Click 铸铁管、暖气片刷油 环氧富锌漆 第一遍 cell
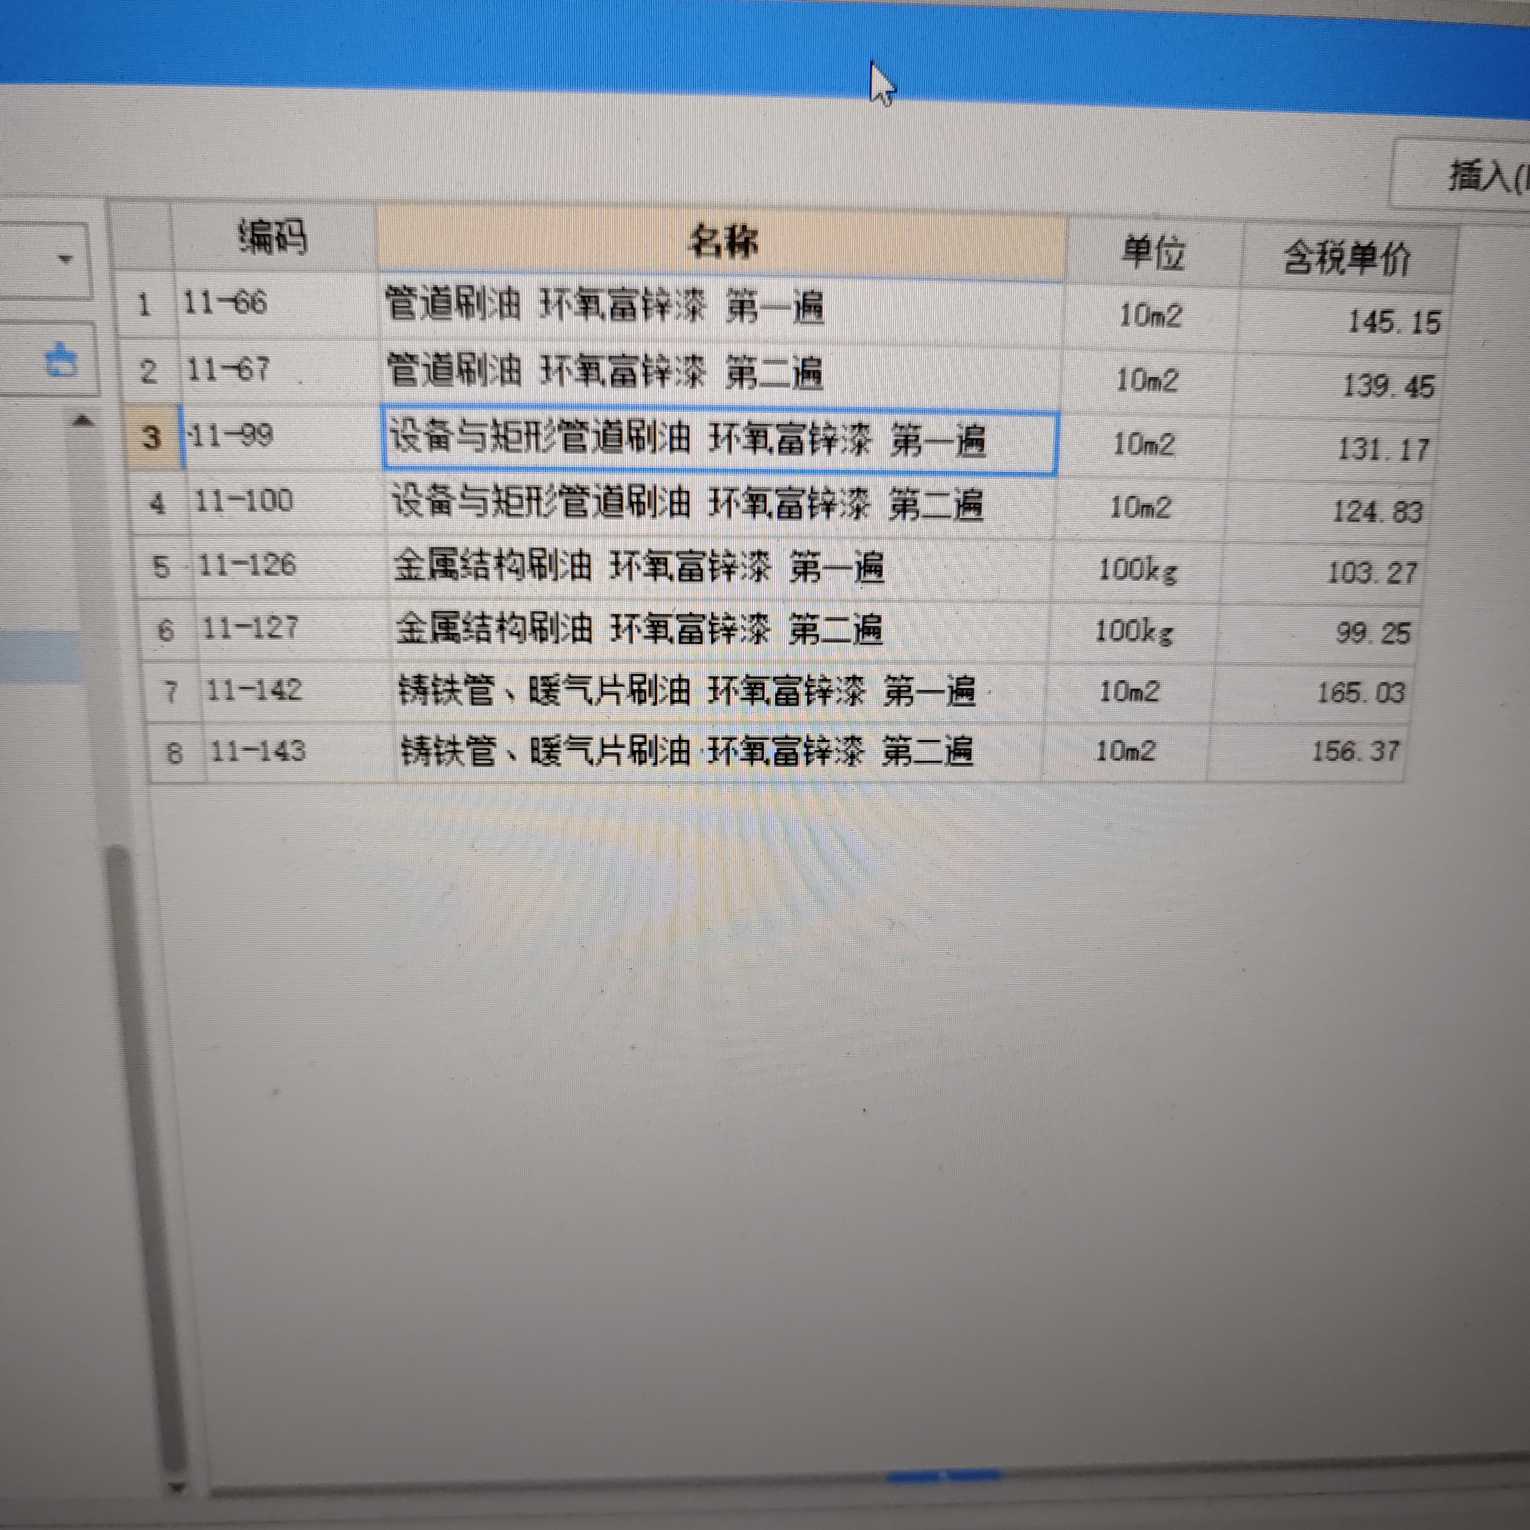 720,691
